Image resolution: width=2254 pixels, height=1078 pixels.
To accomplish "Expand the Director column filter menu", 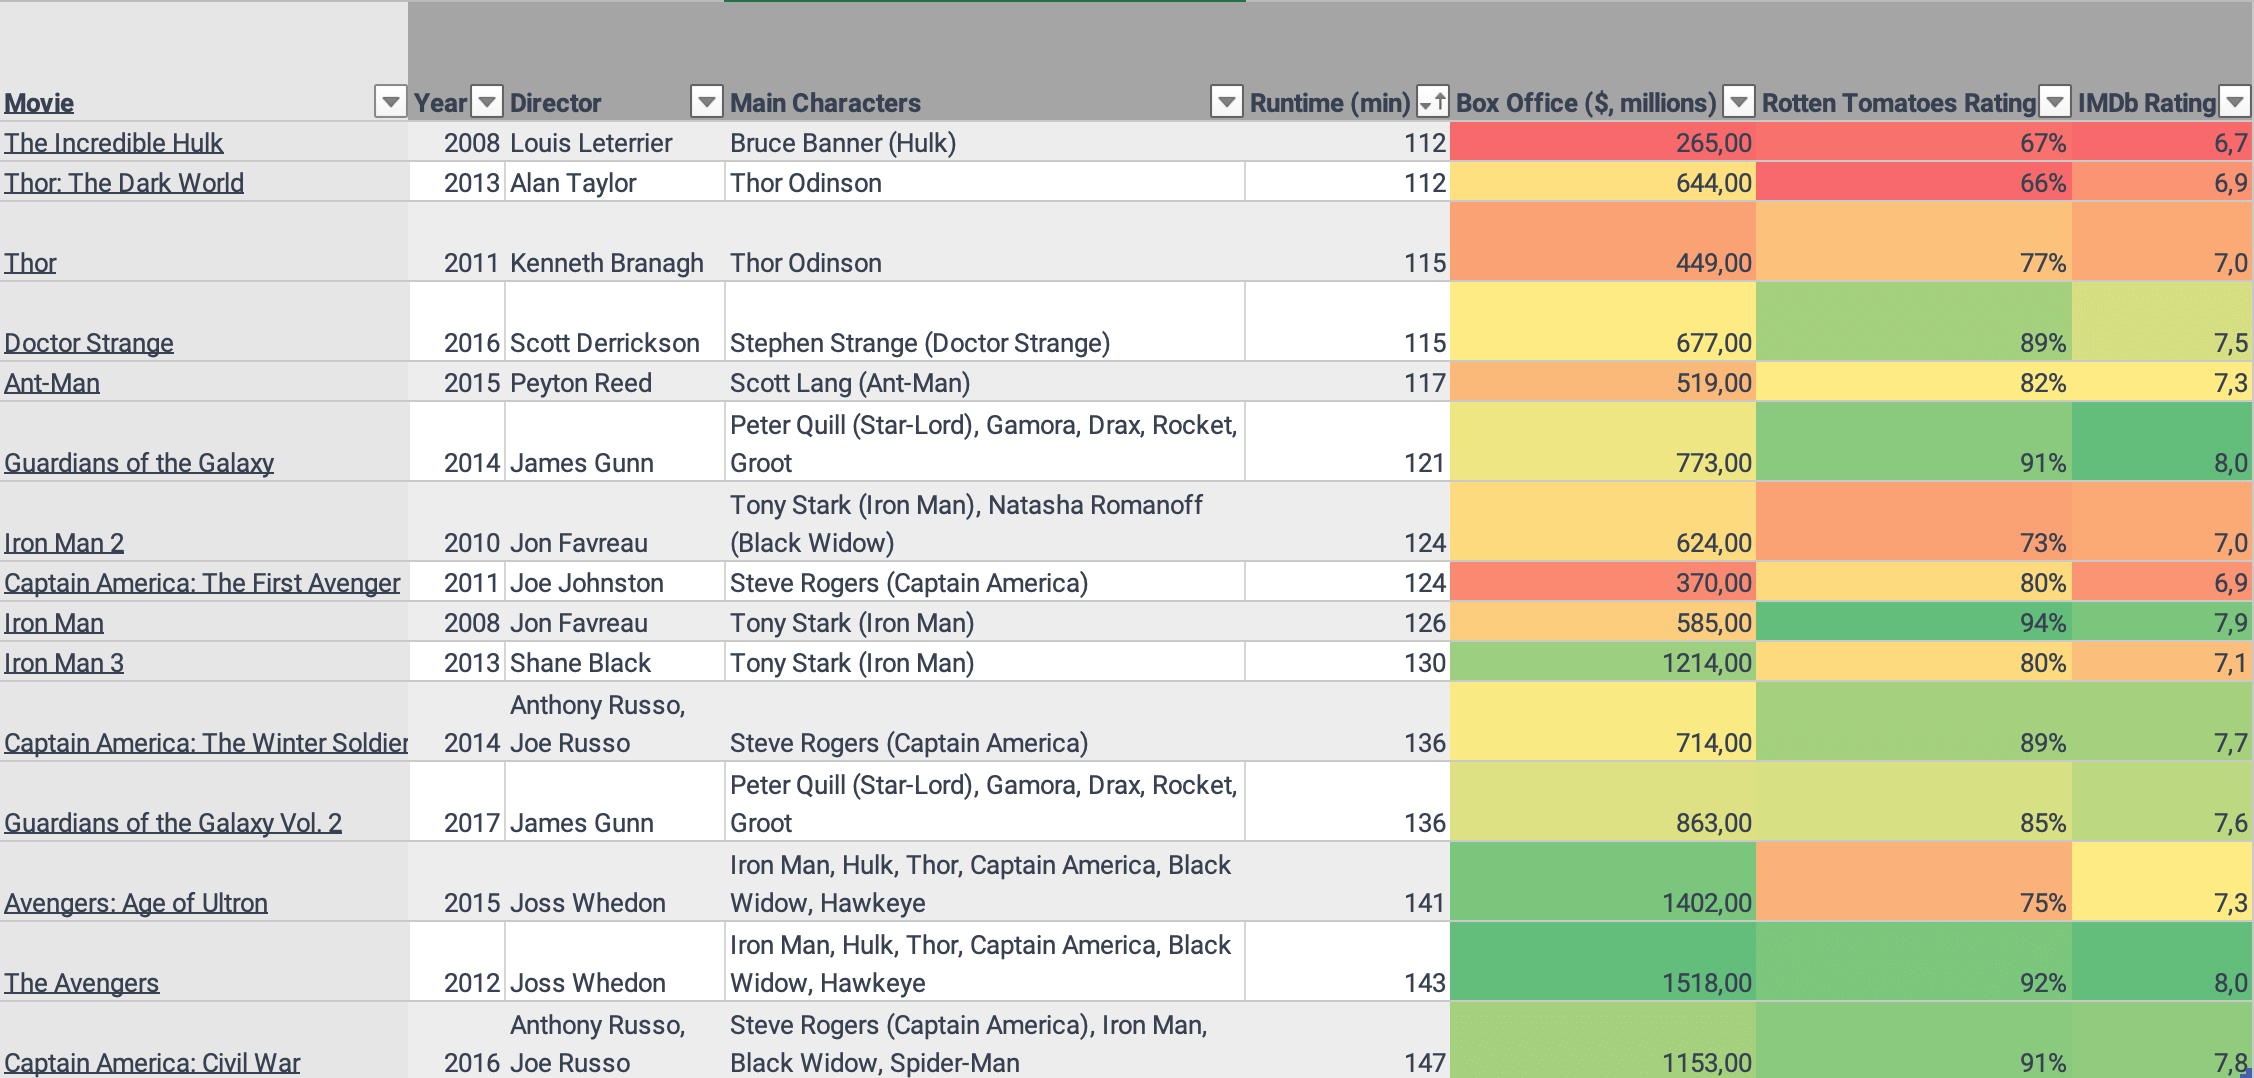I will click(707, 102).
